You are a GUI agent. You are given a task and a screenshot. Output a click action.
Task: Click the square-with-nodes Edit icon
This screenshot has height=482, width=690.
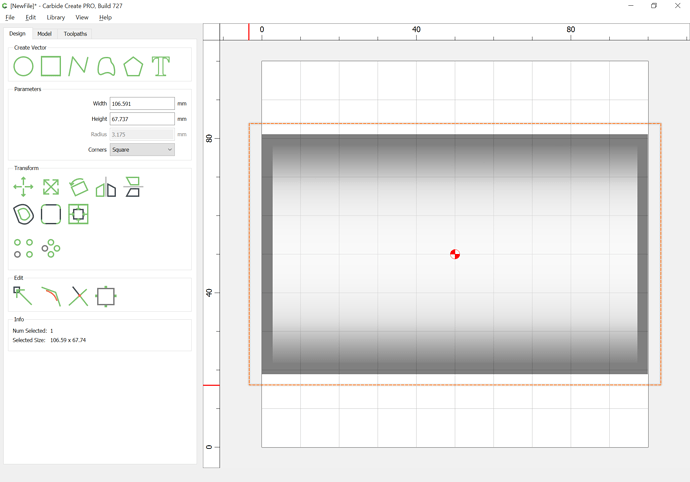tap(106, 296)
